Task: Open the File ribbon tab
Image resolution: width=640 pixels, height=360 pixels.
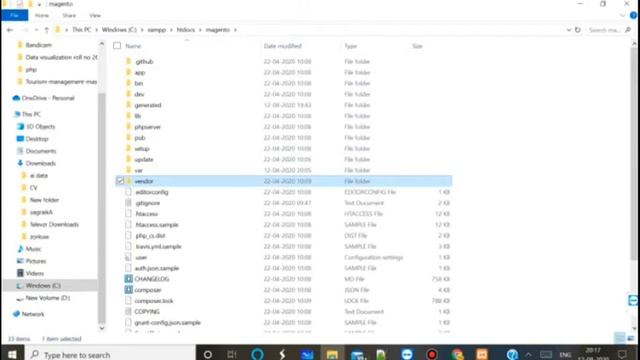Action: coord(14,16)
